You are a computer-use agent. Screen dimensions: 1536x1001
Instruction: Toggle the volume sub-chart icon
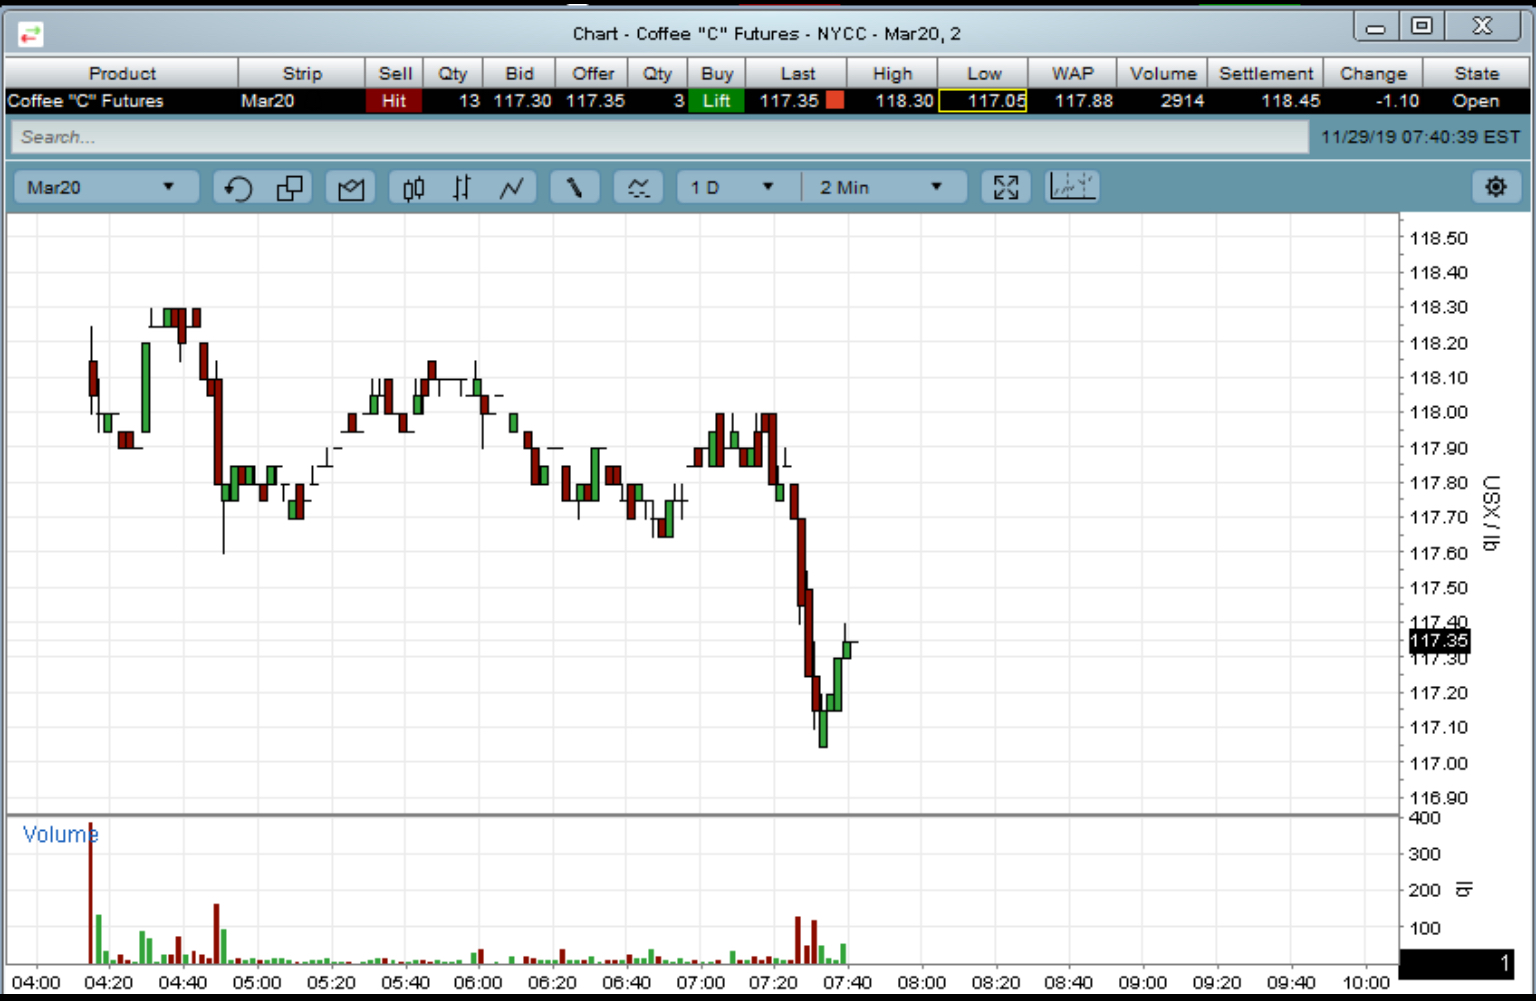[x=1072, y=186]
